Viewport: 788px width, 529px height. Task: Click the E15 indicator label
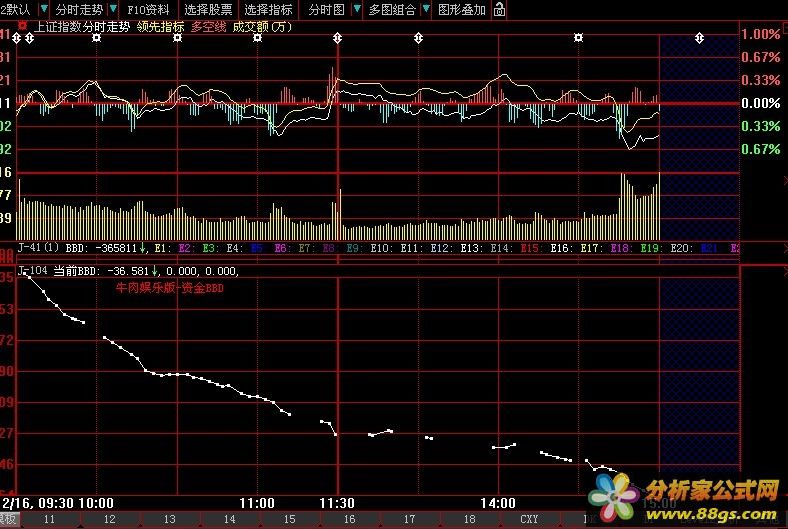pos(532,248)
